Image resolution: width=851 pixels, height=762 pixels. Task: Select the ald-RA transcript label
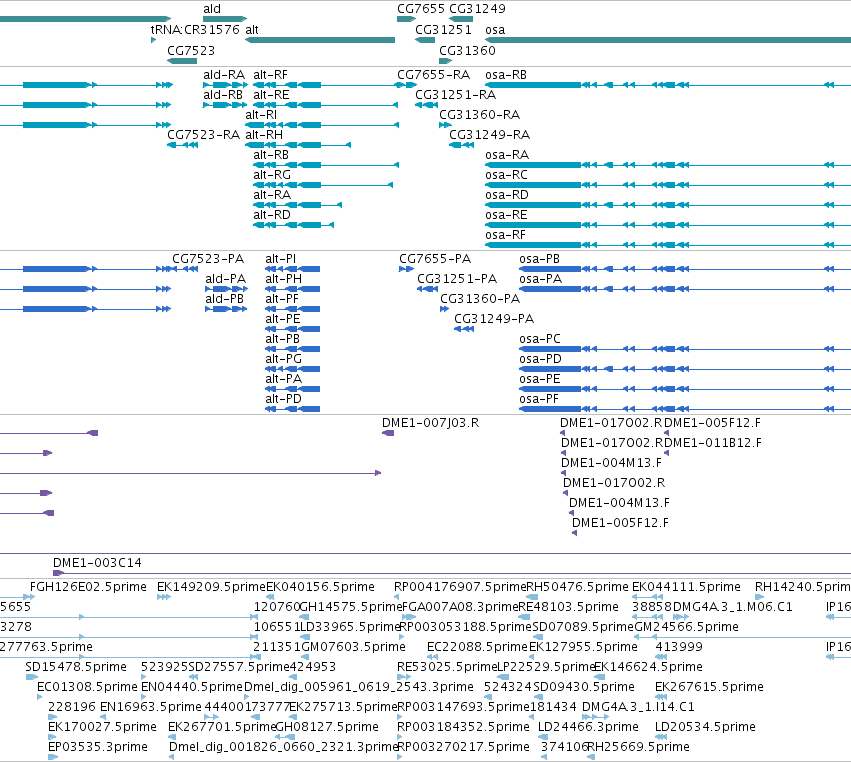tap(224, 75)
